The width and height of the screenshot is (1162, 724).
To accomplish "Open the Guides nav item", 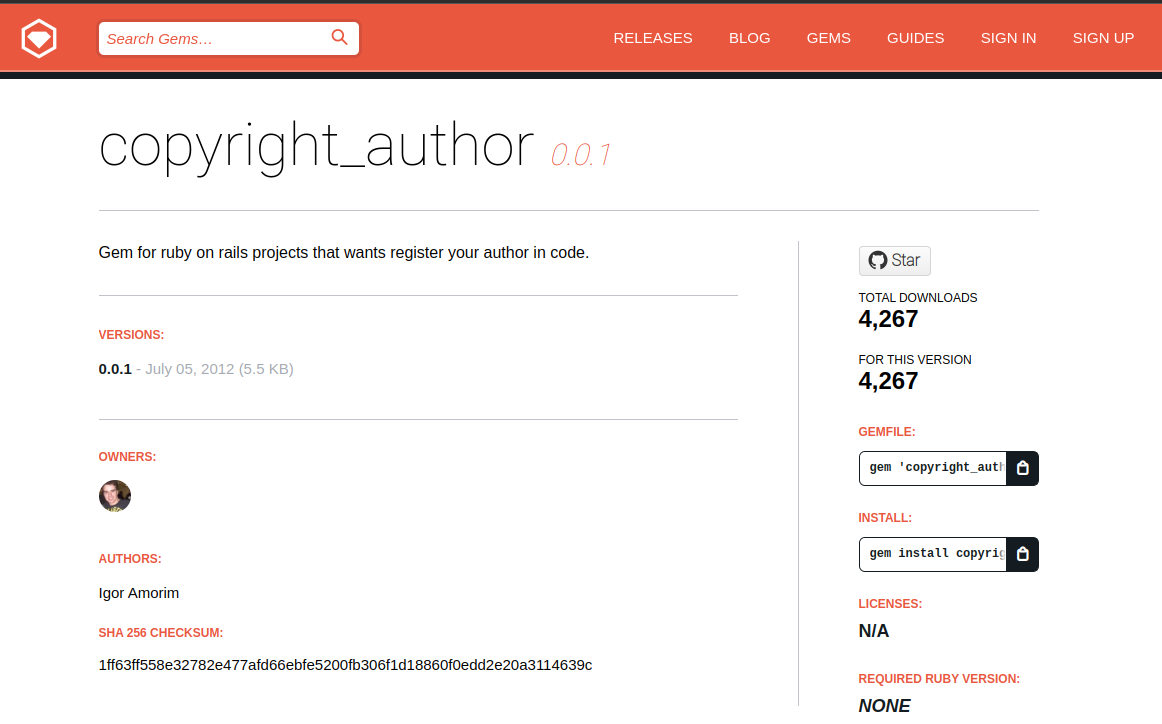I will pos(915,38).
